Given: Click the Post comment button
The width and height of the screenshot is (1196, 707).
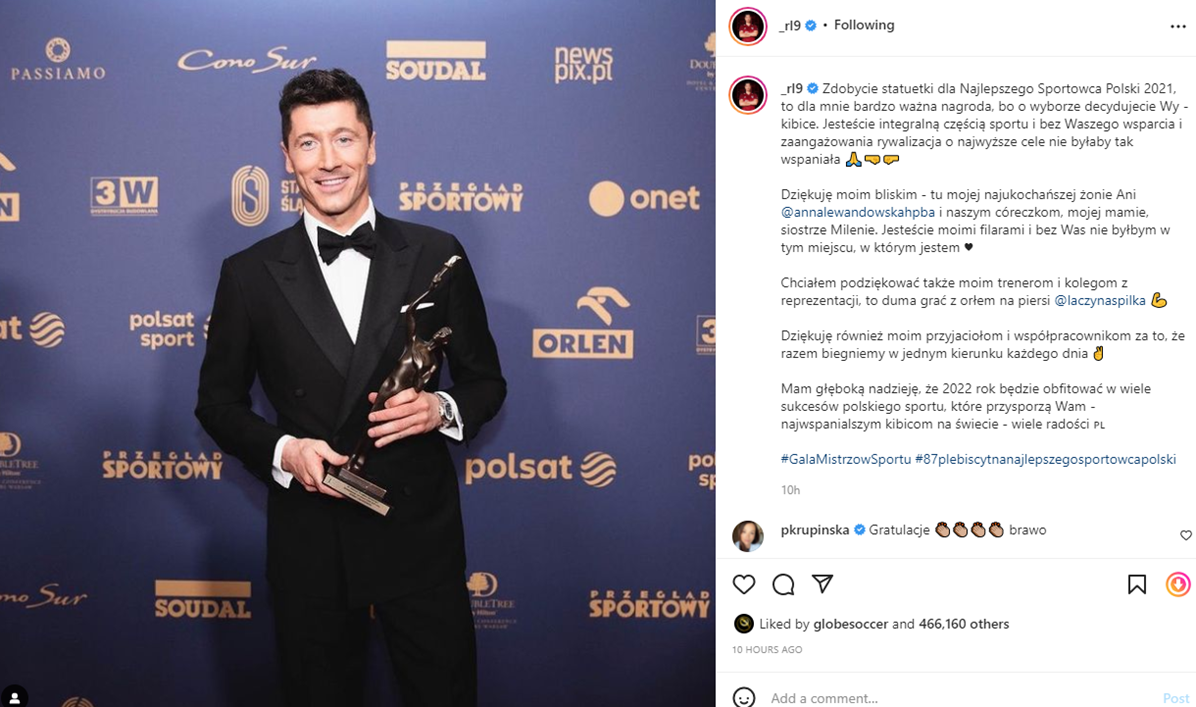Looking at the screenshot, I should click(x=1175, y=698).
